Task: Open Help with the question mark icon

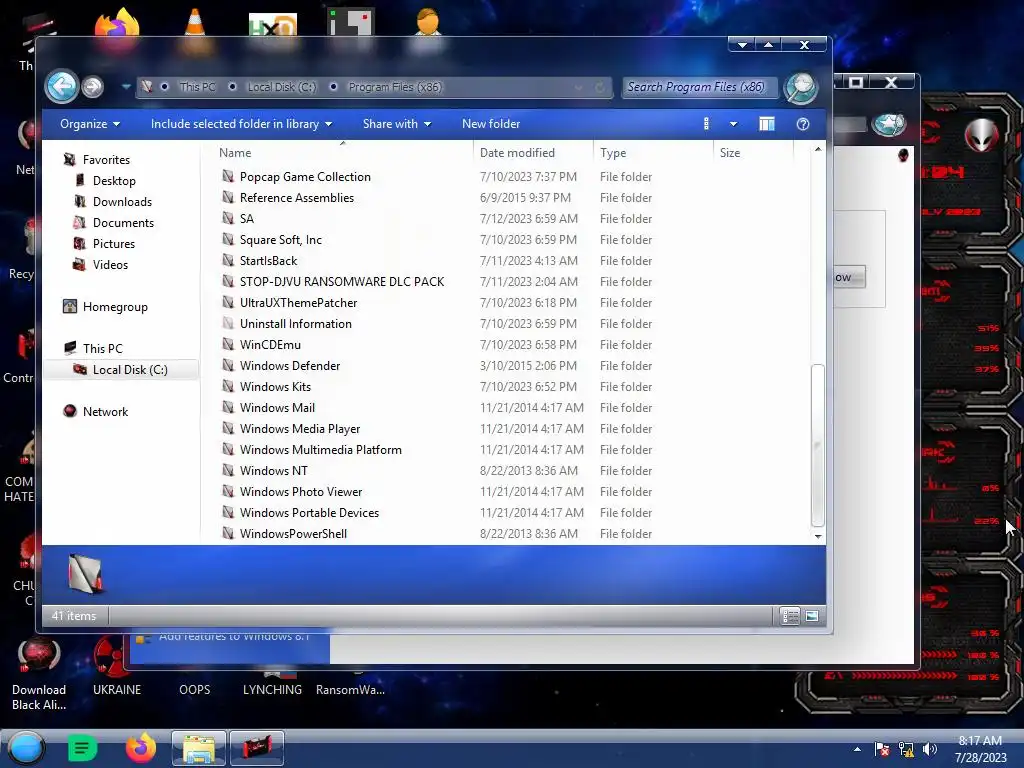Action: [803, 124]
